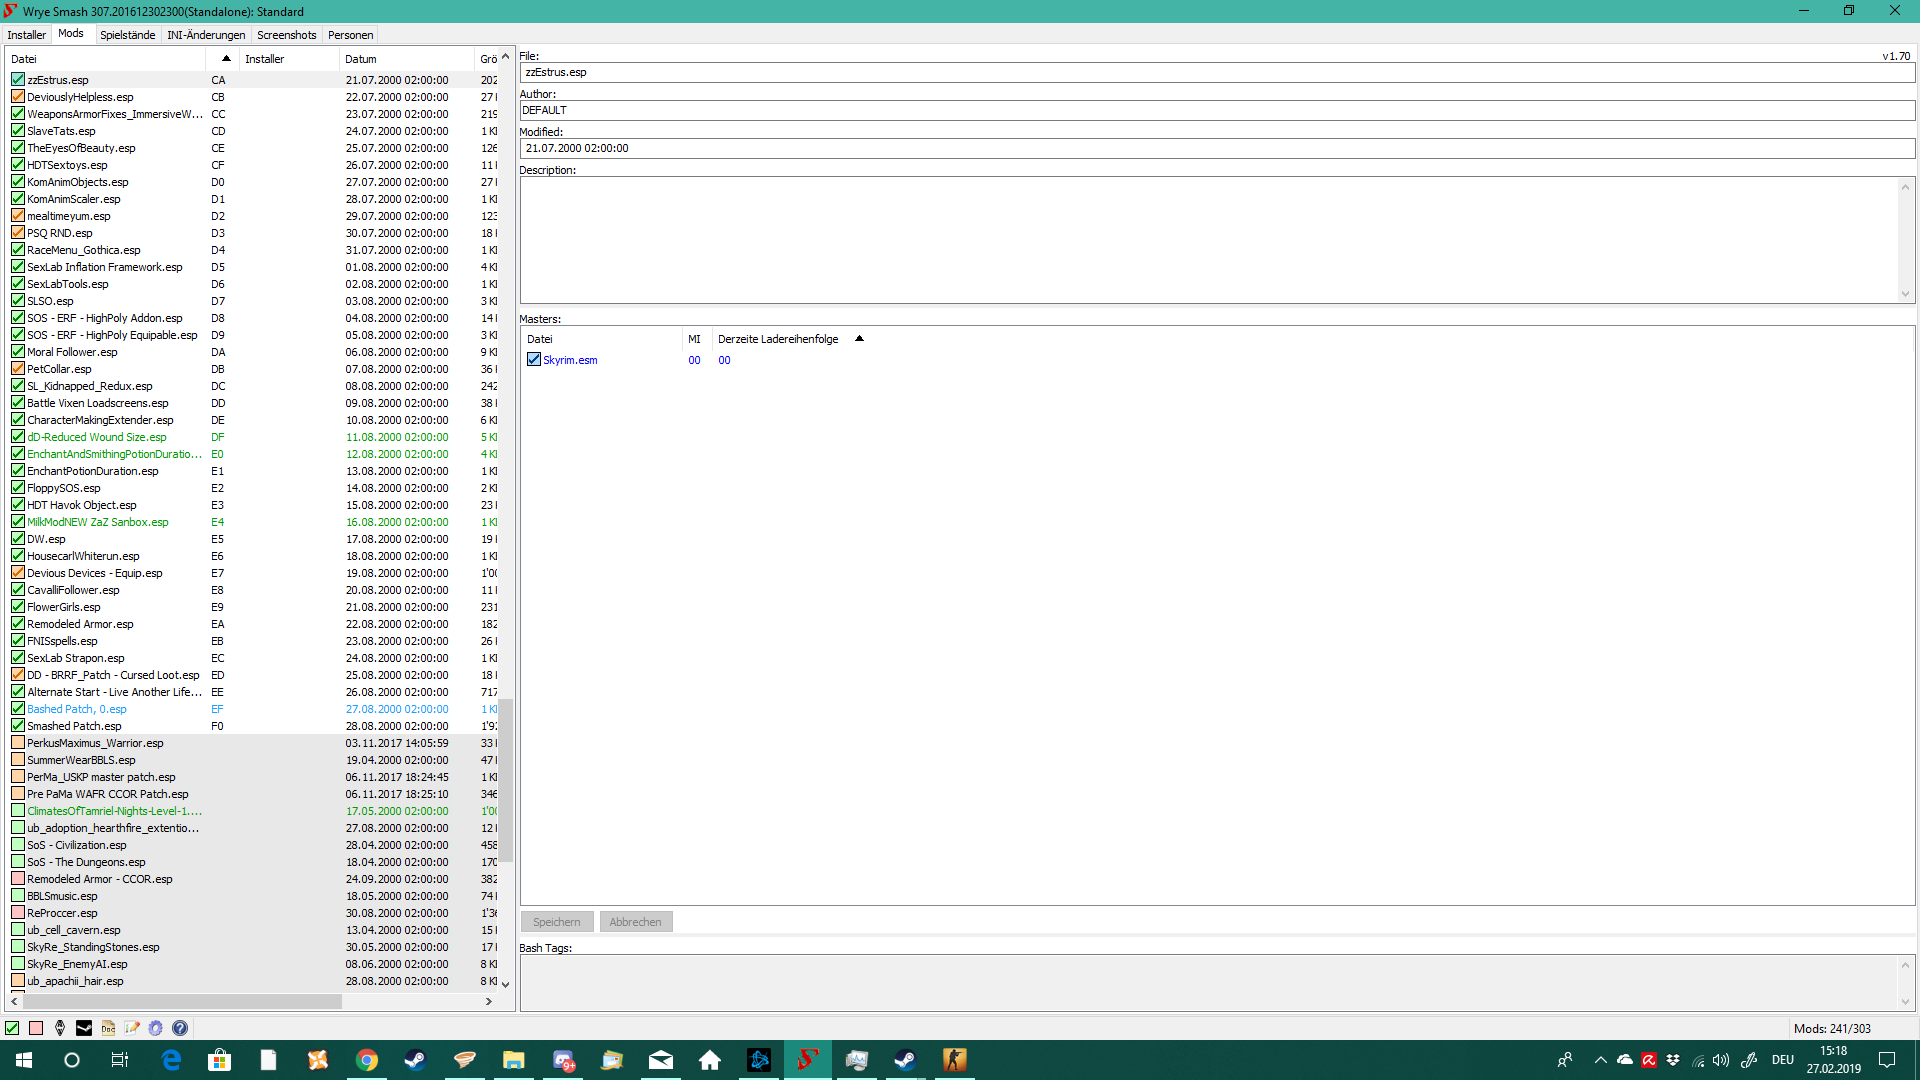Click the pink square status bar icon
Image resolution: width=1920 pixels, height=1080 pixels.
pyautogui.click(x=36, y=1028)
